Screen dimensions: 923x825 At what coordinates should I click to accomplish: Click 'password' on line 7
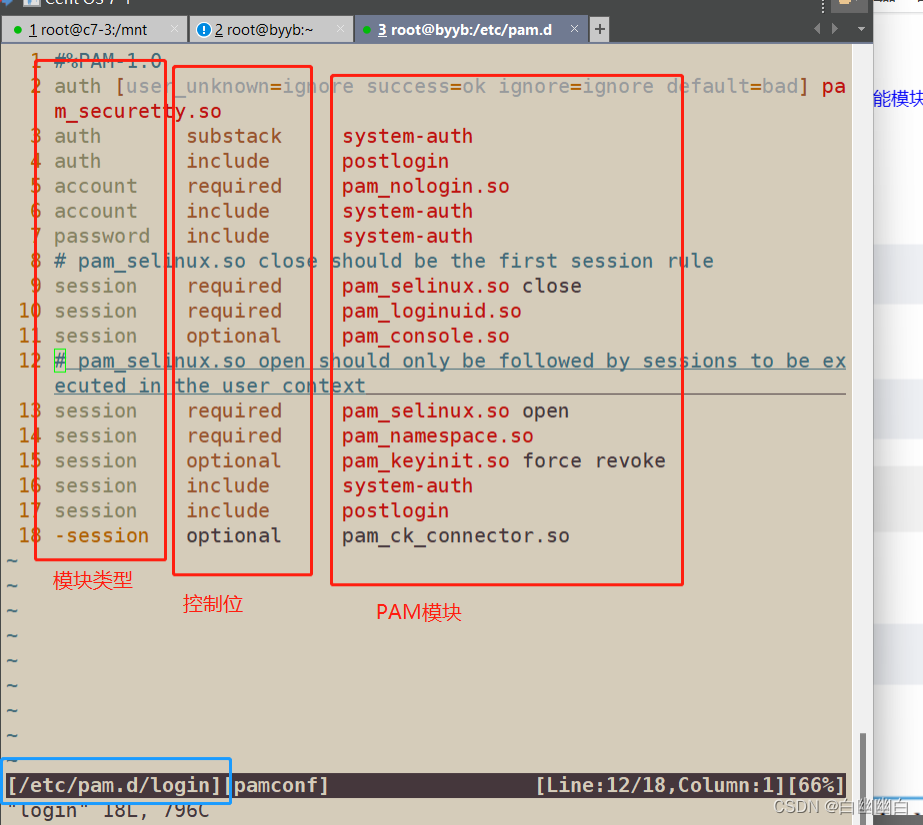tap(102, 236)
